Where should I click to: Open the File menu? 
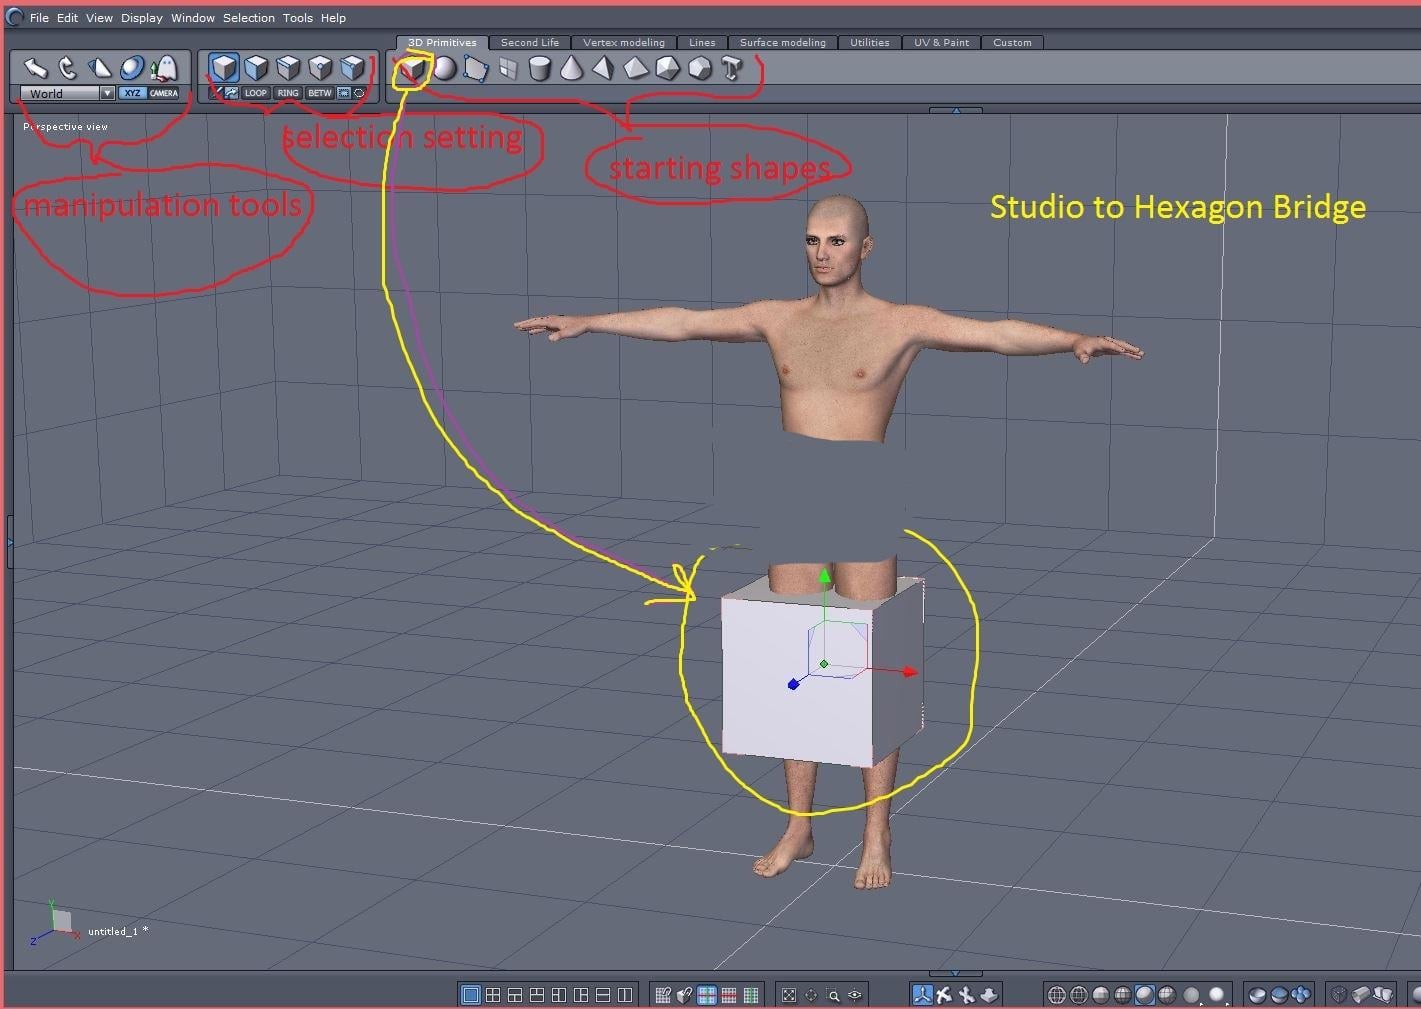(x=39, y=18)
